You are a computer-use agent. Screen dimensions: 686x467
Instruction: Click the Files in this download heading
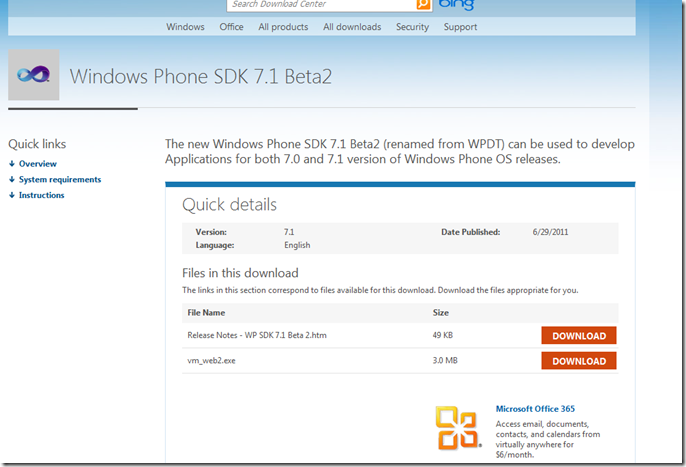[x=240, y=273]
